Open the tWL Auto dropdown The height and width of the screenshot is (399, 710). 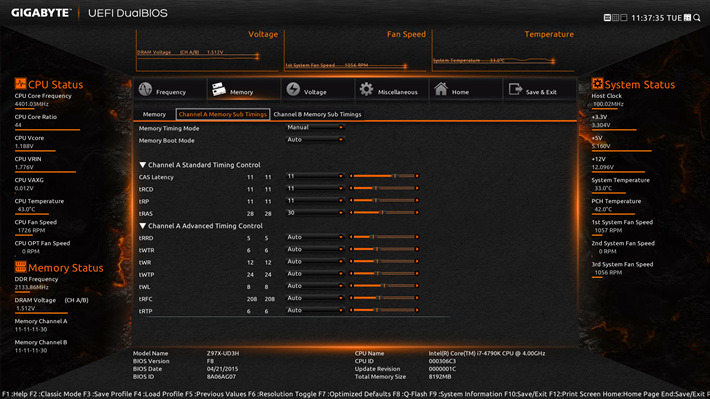[315, 286]
